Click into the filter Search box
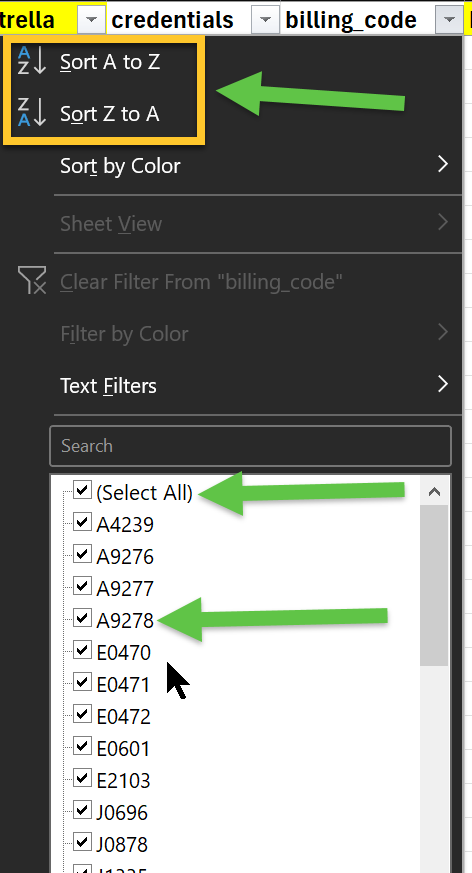472x873 pixels. pyautogui.click(x=250, y=446)
